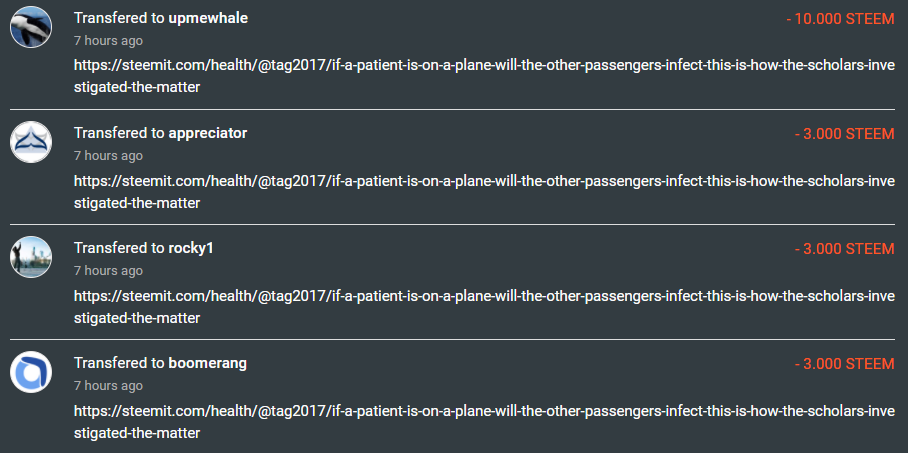The height and width of the screenshot is (453, 908).
Task: Click the -3.000 STEEM amount for appreciator
Action: pos(844,133)
